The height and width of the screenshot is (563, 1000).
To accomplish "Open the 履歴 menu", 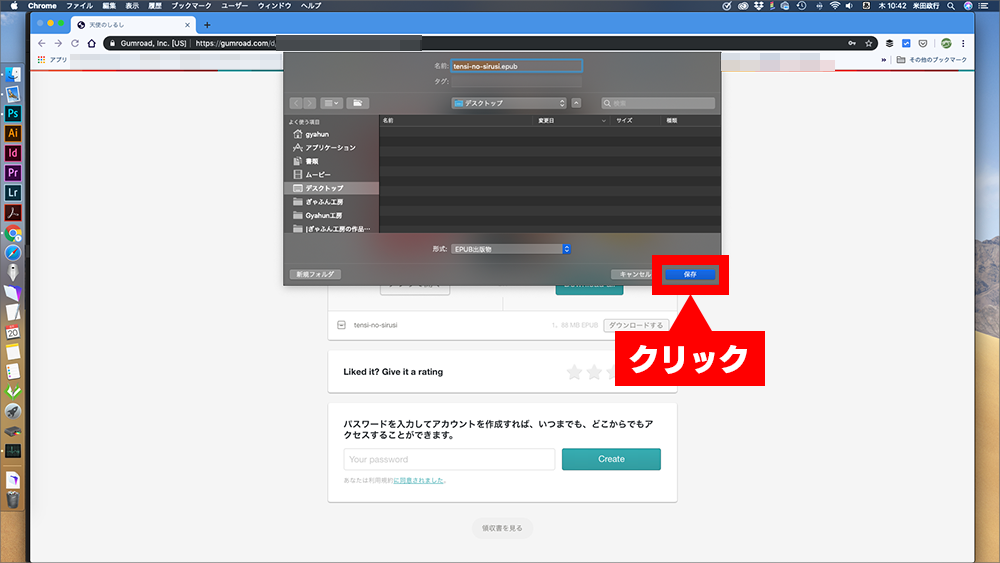I will pyautogui.click(x=155, y=6).
